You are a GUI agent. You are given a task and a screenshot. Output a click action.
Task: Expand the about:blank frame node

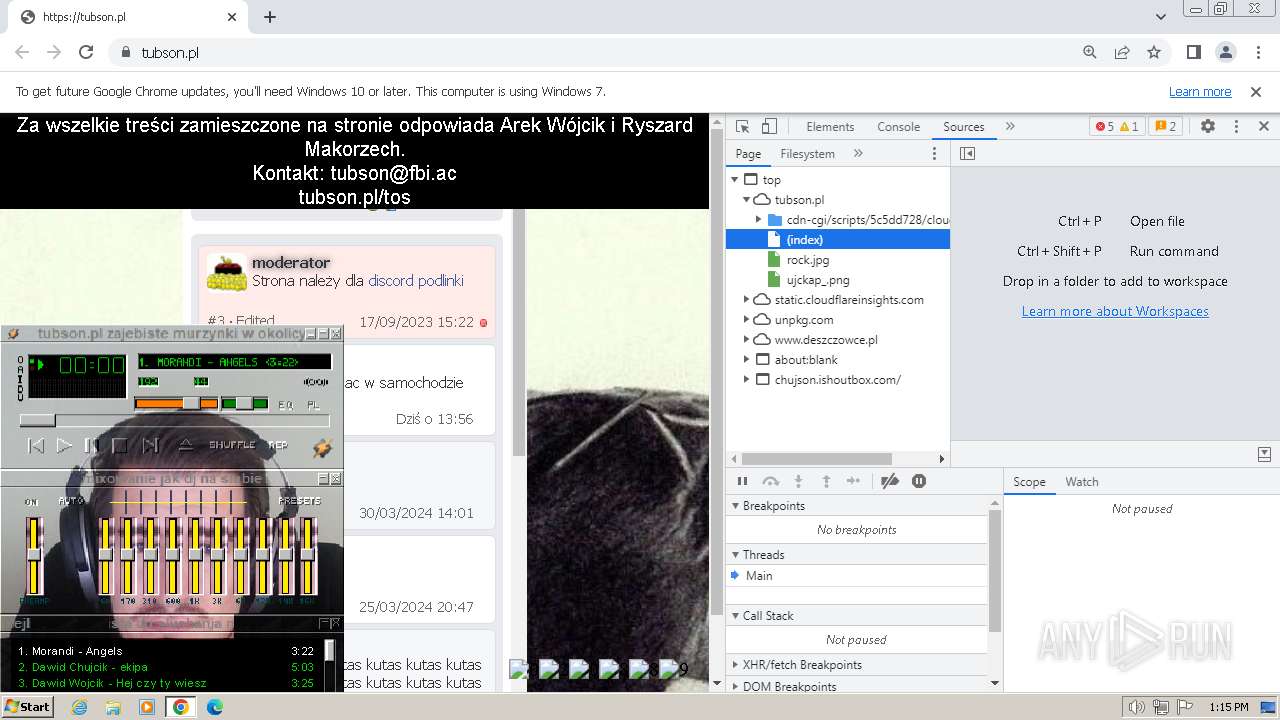(746, 360)
